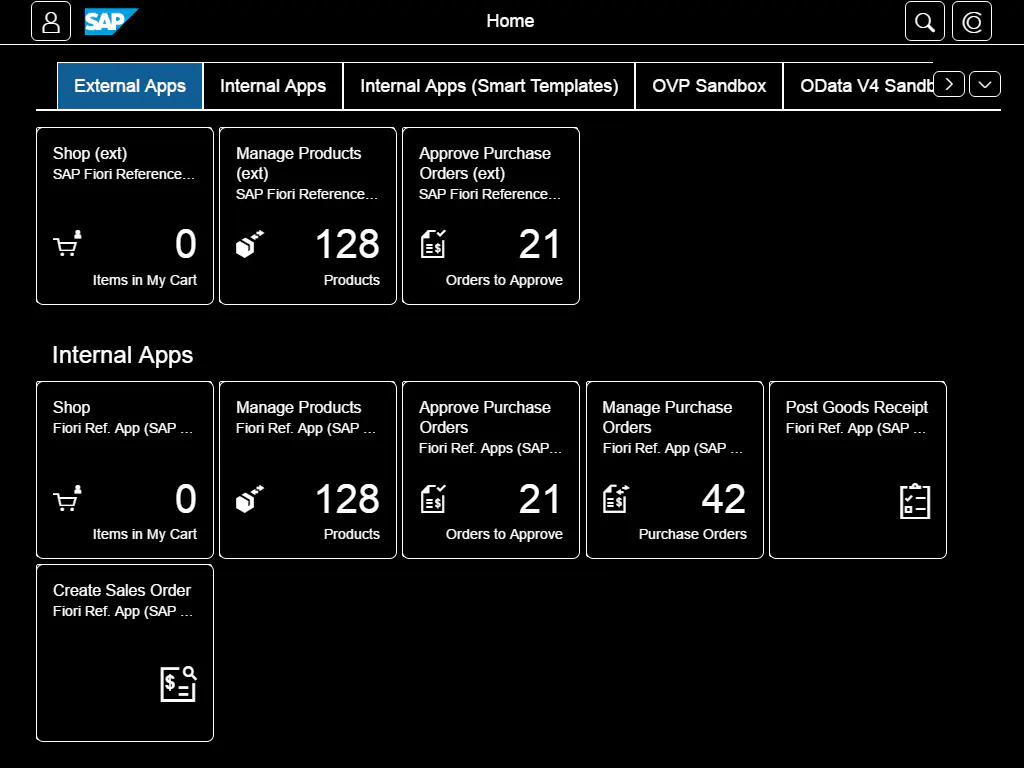Open the Internal Apps Shop tile title
The image size is (1024, 768).
[x=71, y=408]
